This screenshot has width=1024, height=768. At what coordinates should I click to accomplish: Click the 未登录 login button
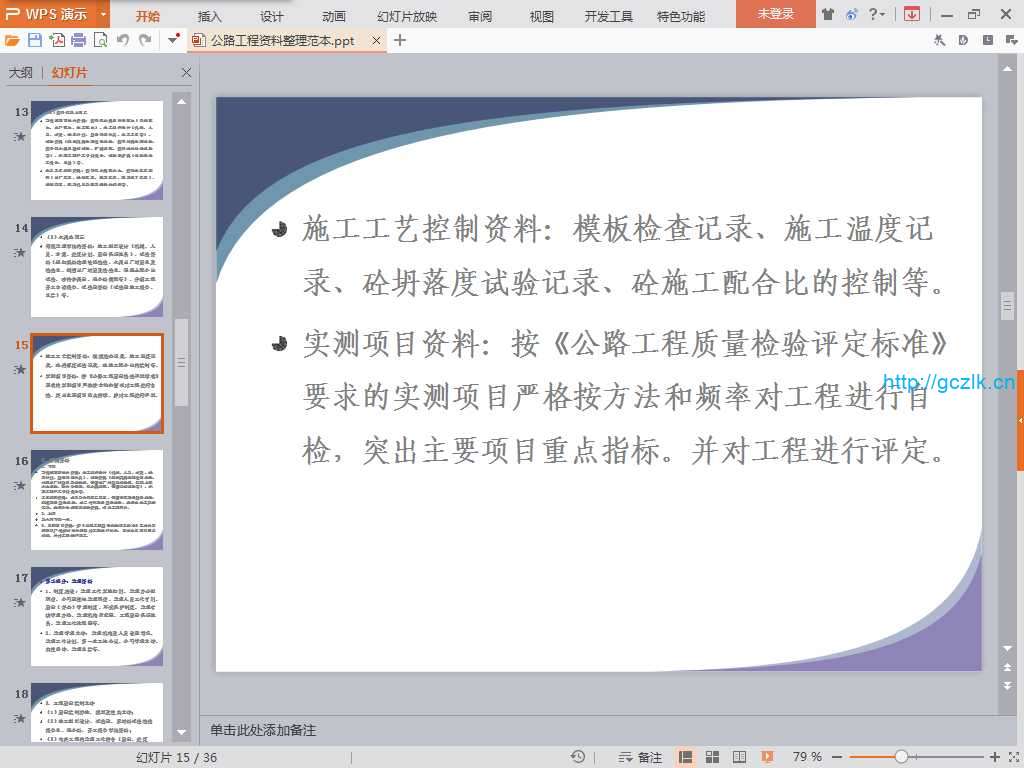click(776, 14)
